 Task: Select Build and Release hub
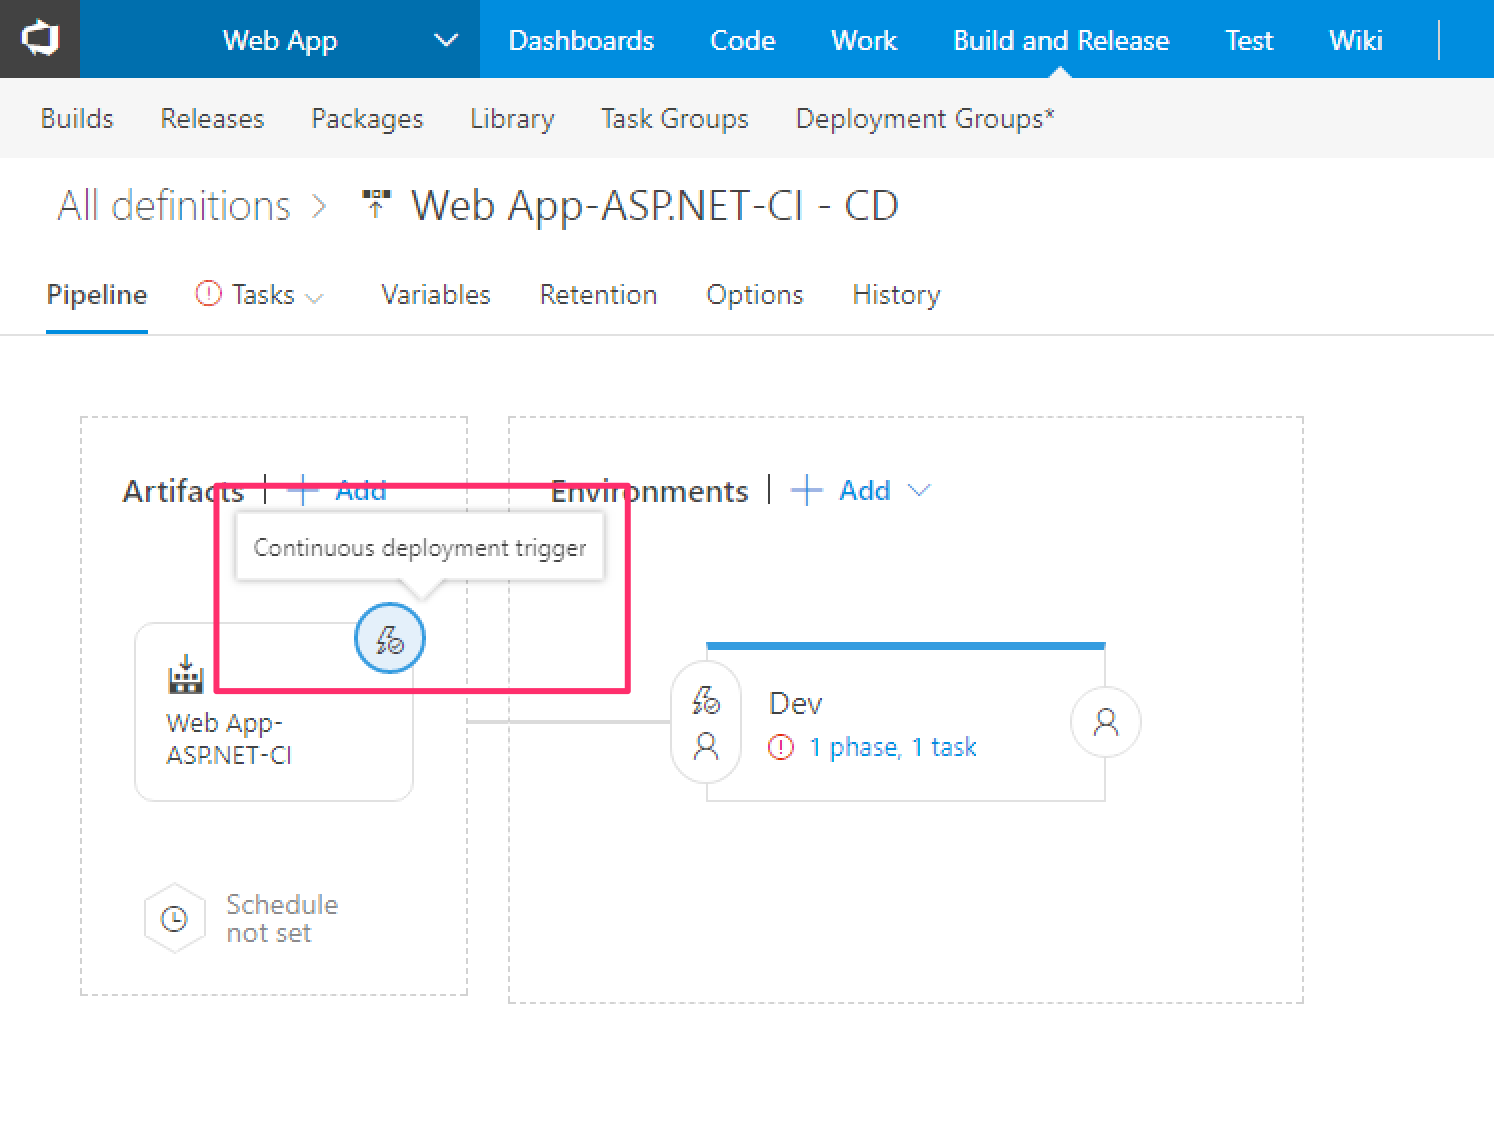[1061, 40]
